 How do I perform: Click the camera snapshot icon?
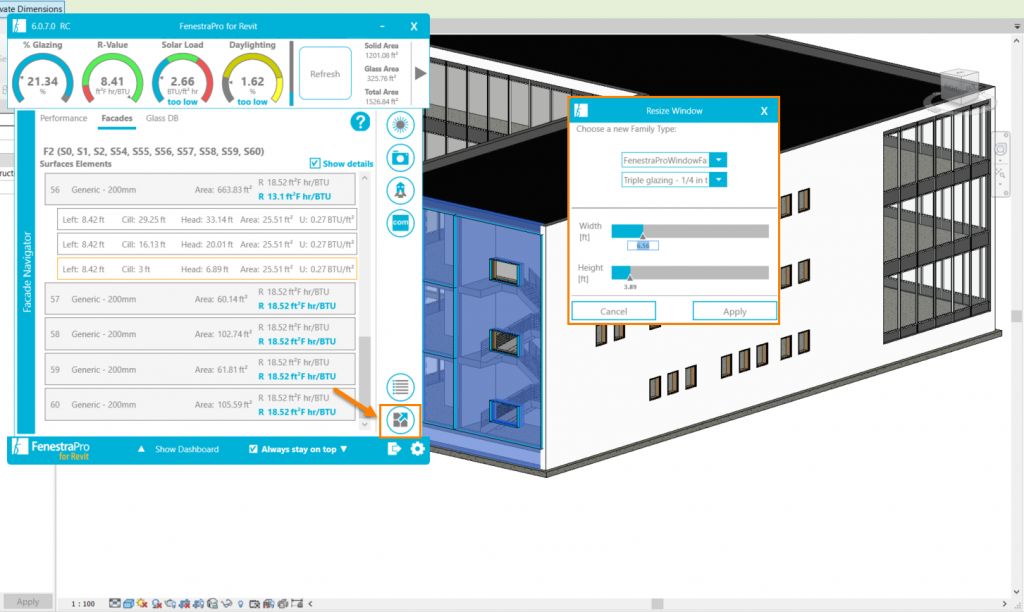[400, 157]
